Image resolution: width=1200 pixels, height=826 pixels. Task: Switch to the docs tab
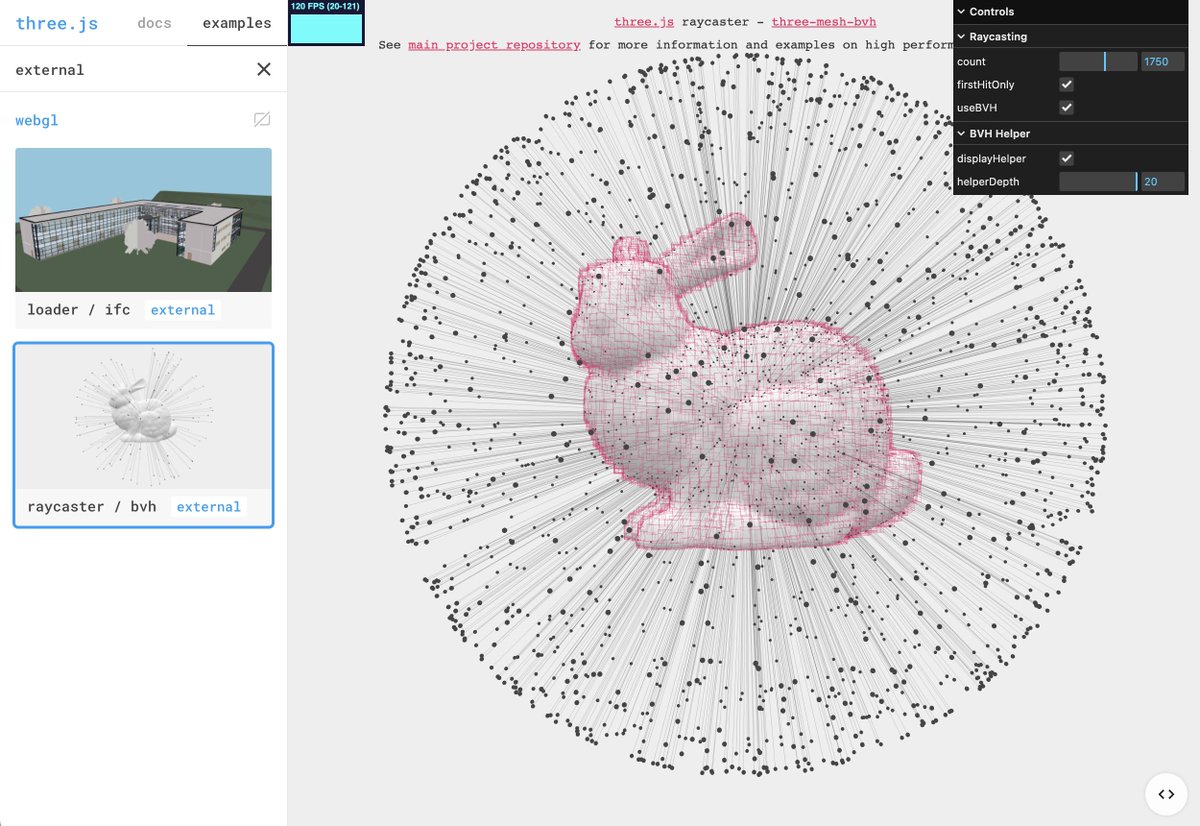pyautogui.click(x=154, y=23)
